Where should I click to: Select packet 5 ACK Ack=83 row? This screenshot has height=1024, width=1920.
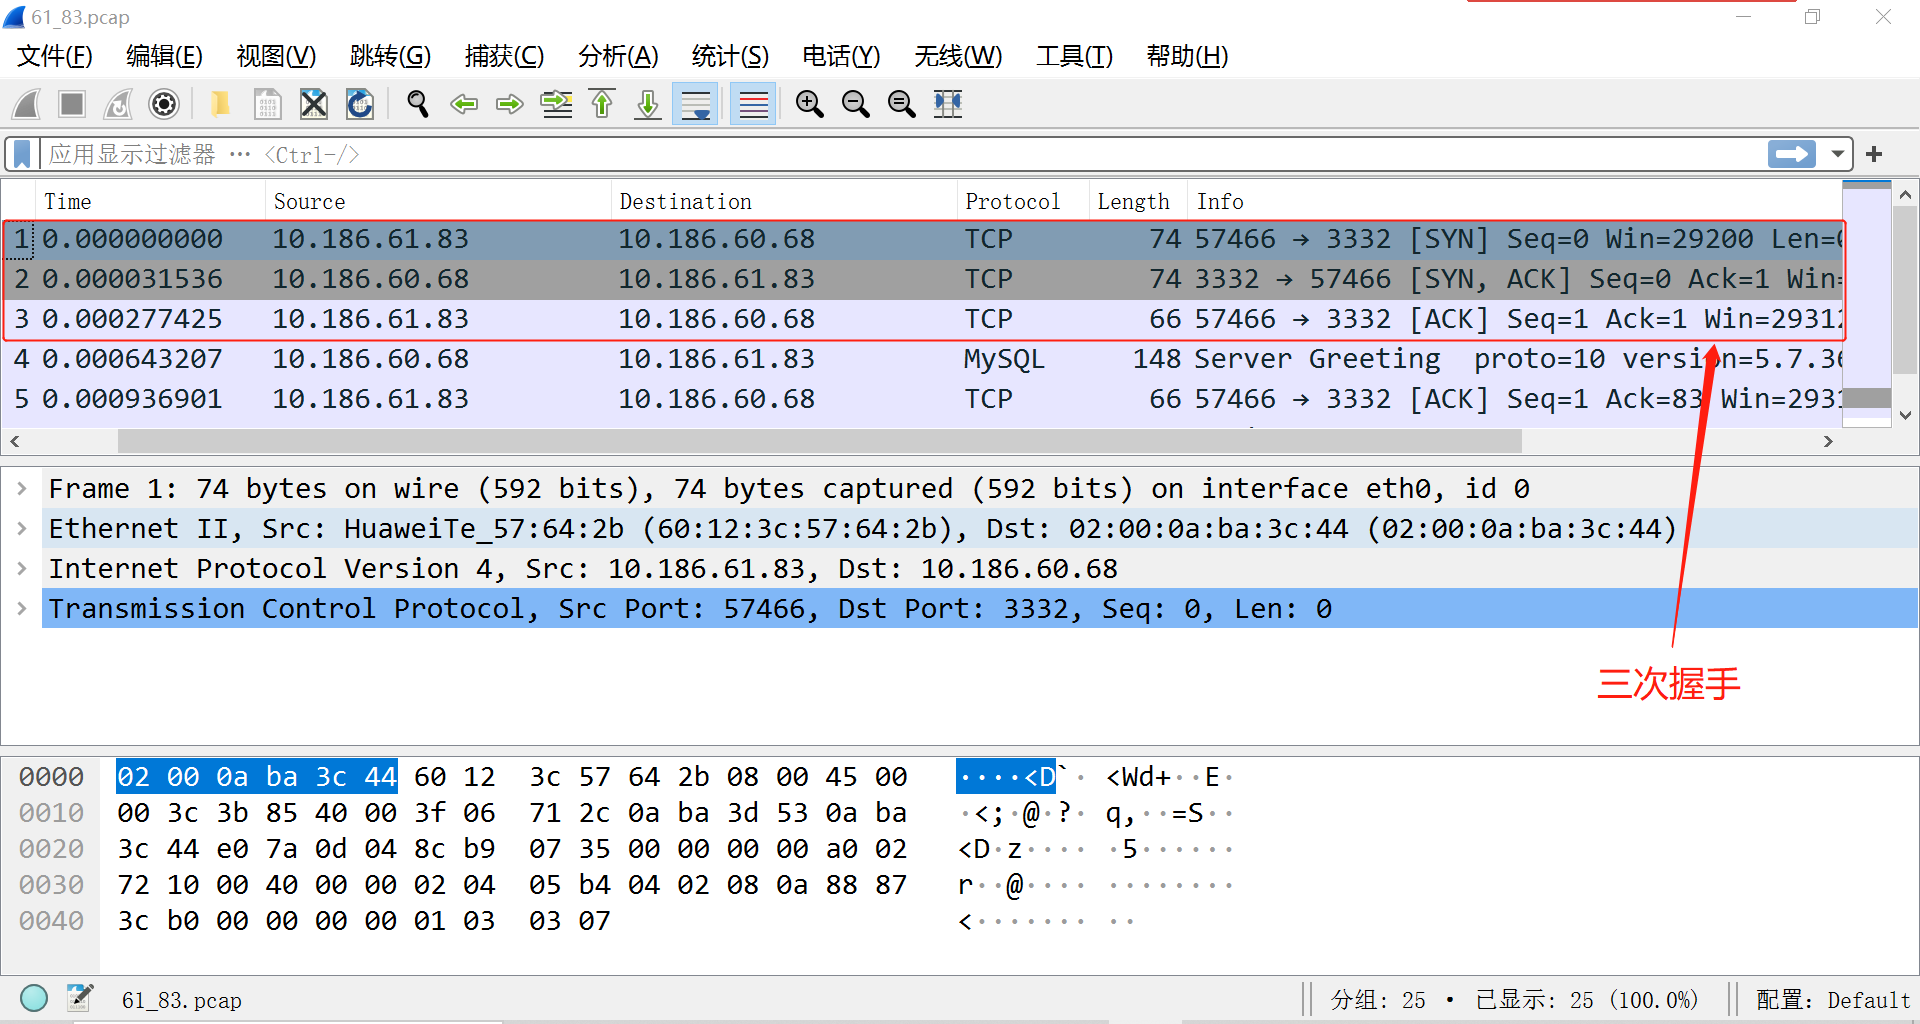(922, 400)
